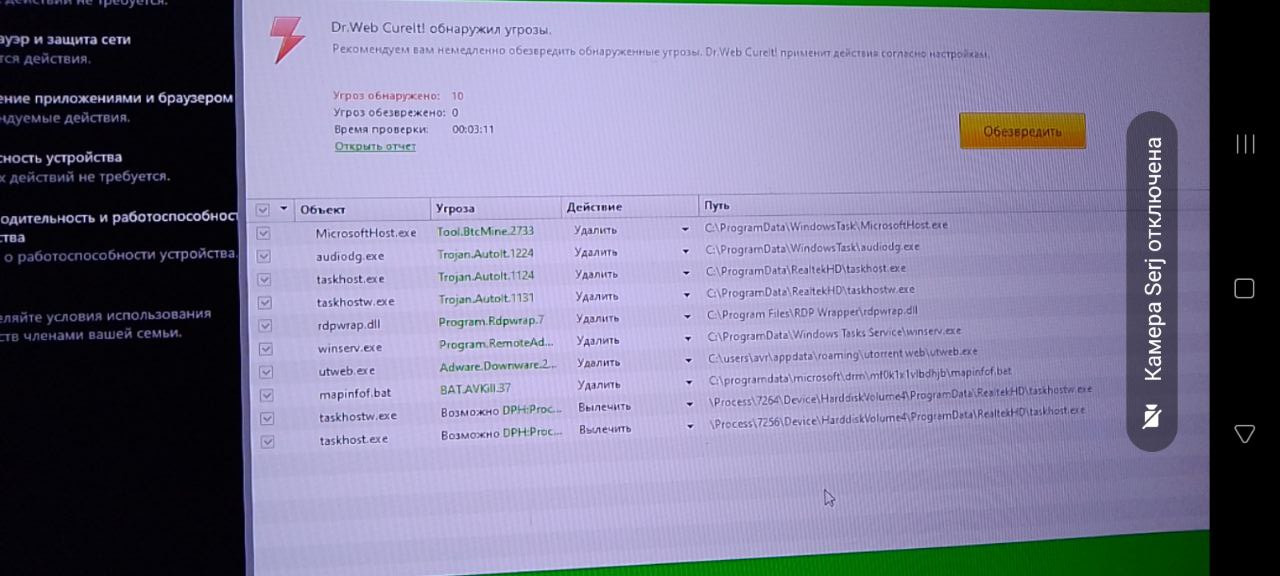Click the Угроз обнаружено: 10 counter

point(398,96)
